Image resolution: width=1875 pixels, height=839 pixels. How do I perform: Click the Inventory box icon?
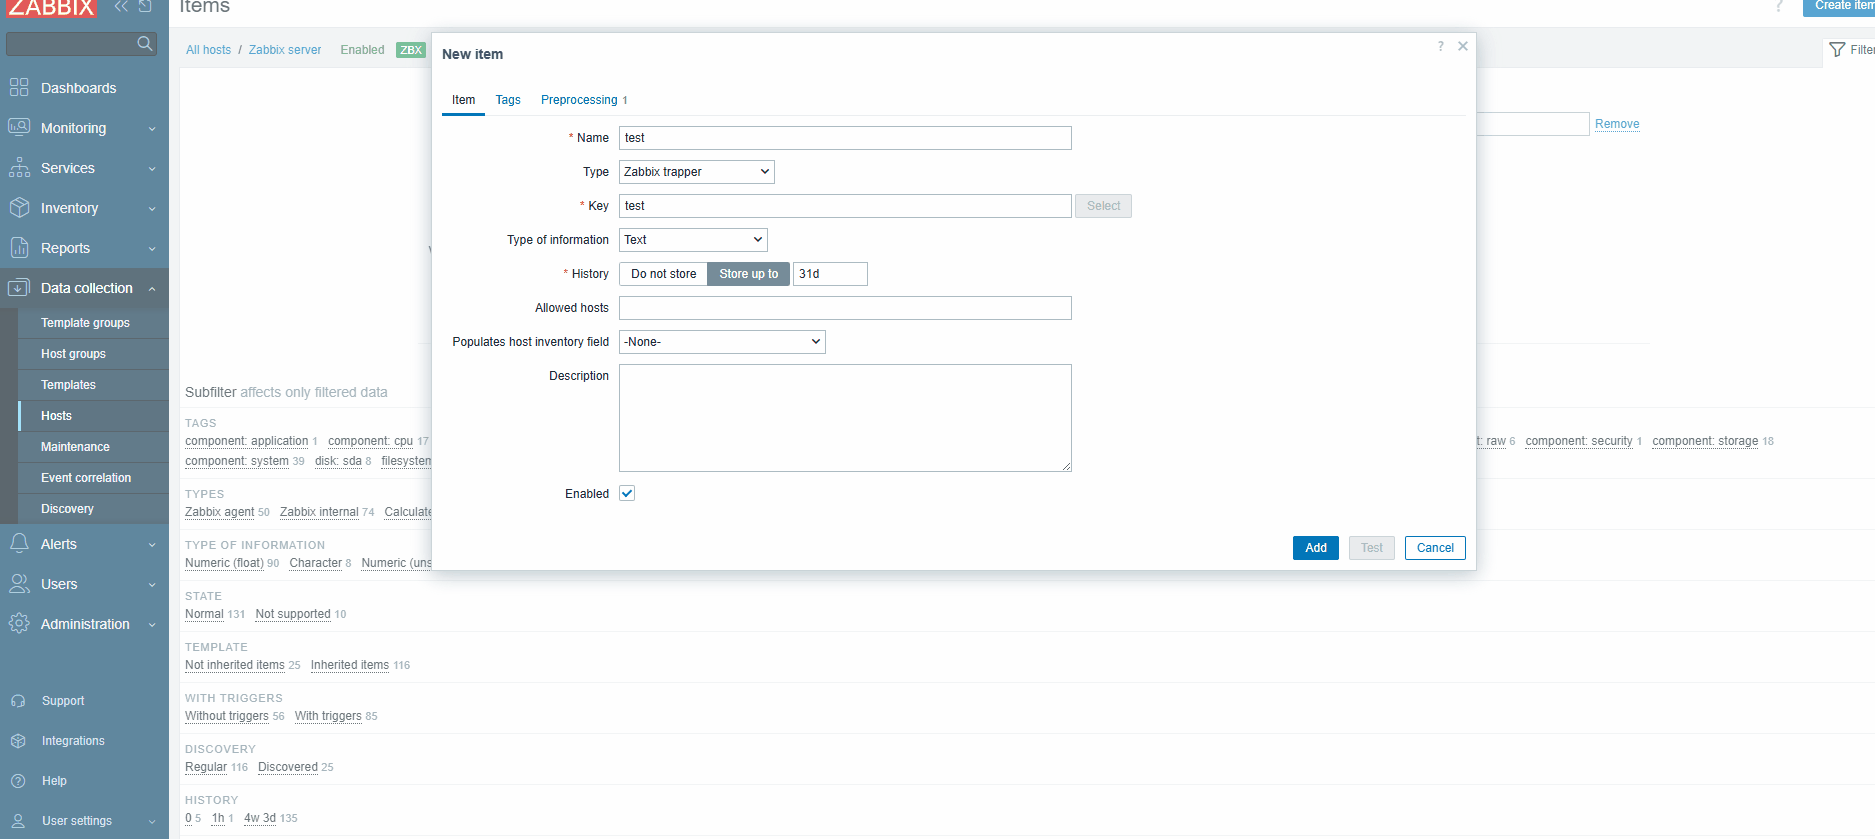point(19,208)
